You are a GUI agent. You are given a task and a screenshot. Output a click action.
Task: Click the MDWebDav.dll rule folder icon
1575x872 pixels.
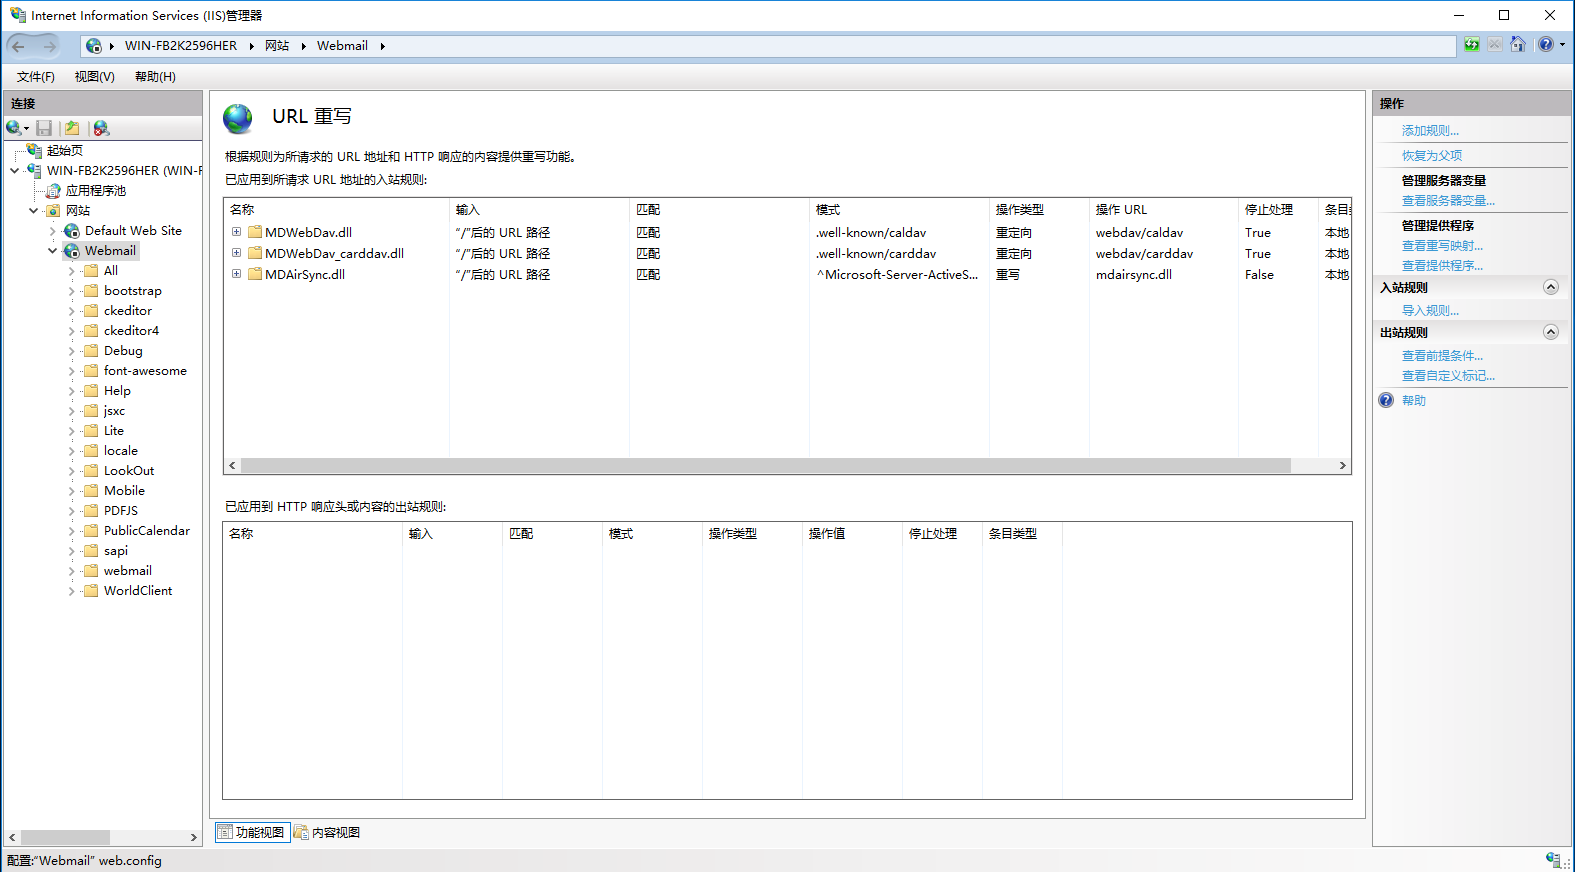[x=255, y=232]
